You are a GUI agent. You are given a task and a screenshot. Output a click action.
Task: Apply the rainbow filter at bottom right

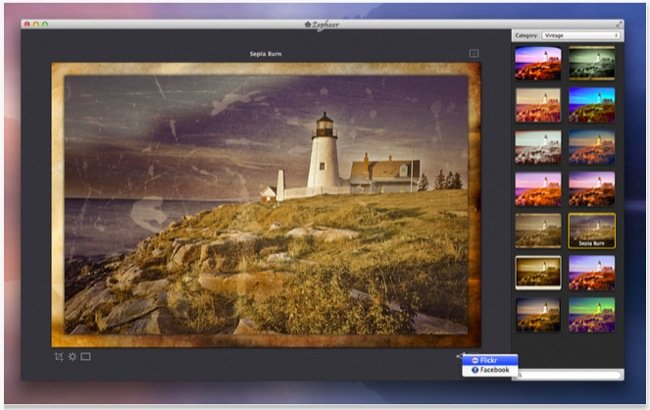(x=592, y=314)
